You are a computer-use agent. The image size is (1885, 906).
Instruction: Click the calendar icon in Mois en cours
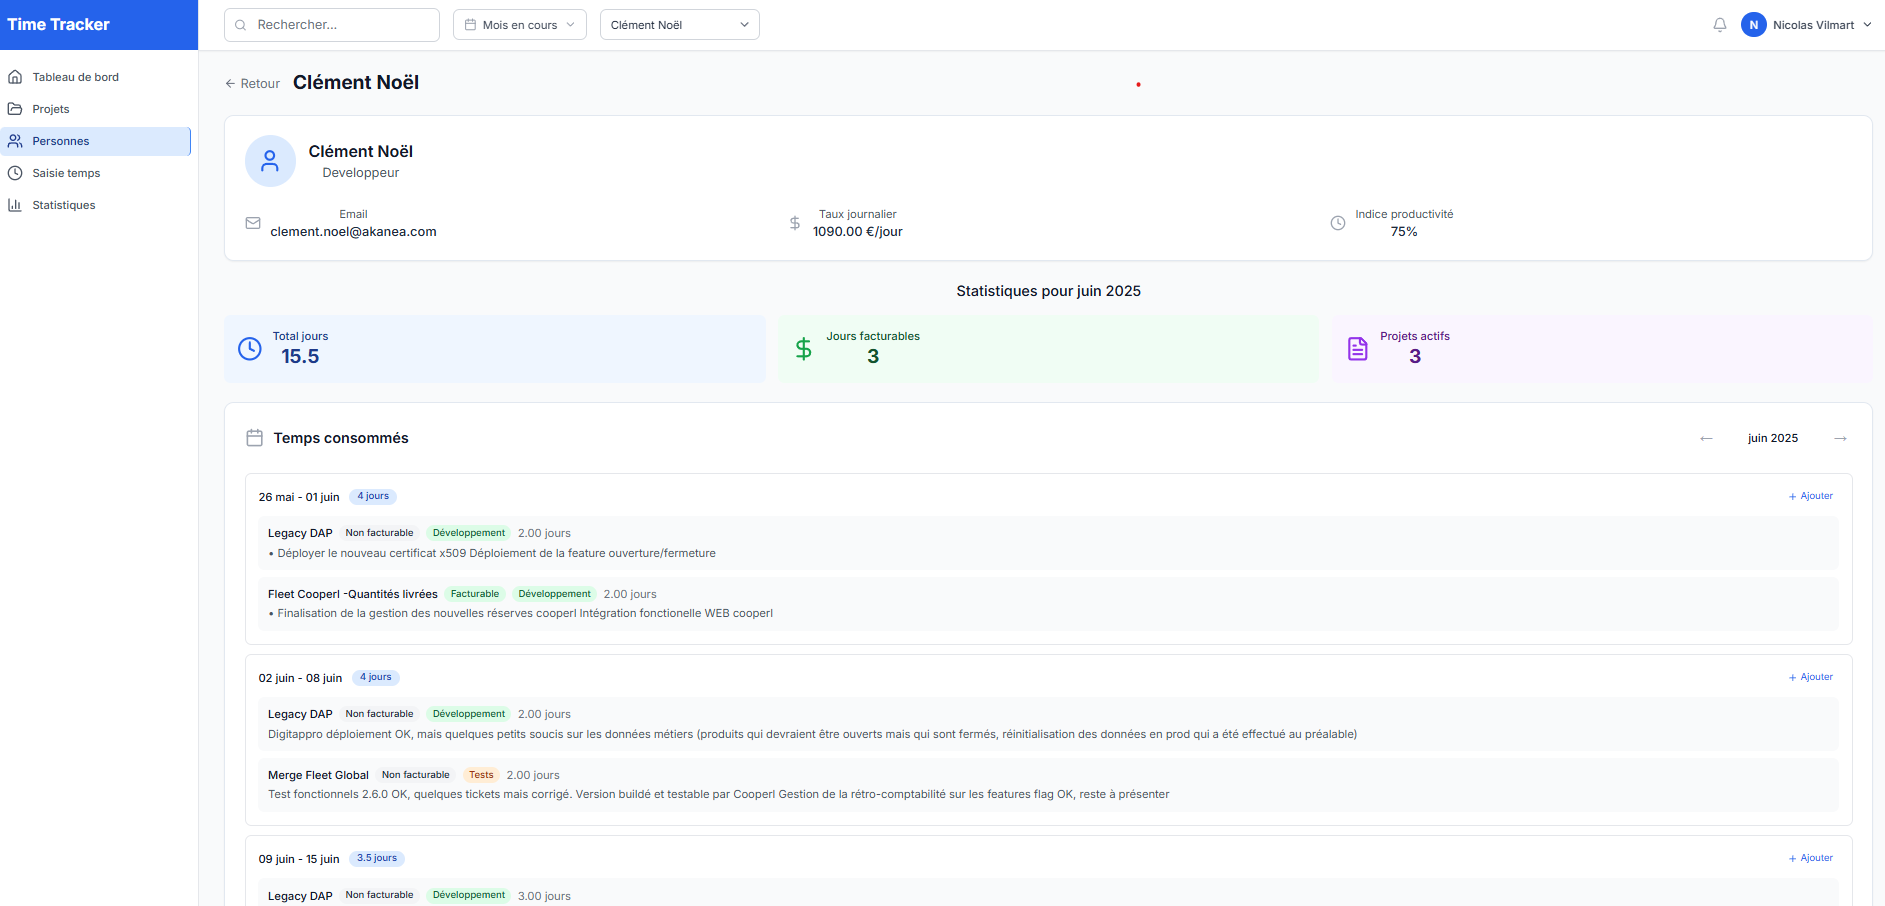coord(470,25)
